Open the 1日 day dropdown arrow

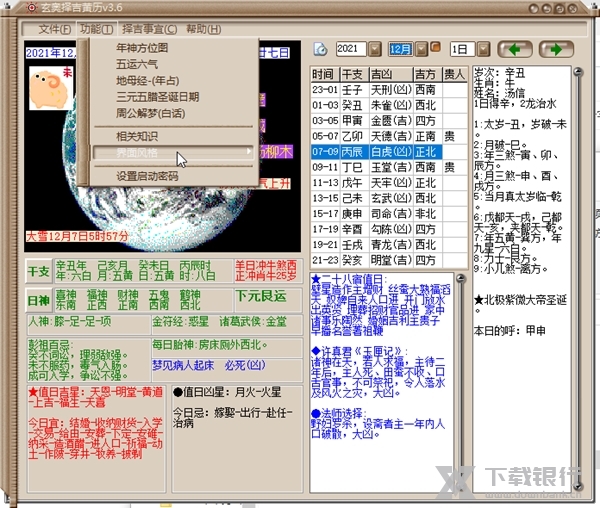(x=484, y=49)
